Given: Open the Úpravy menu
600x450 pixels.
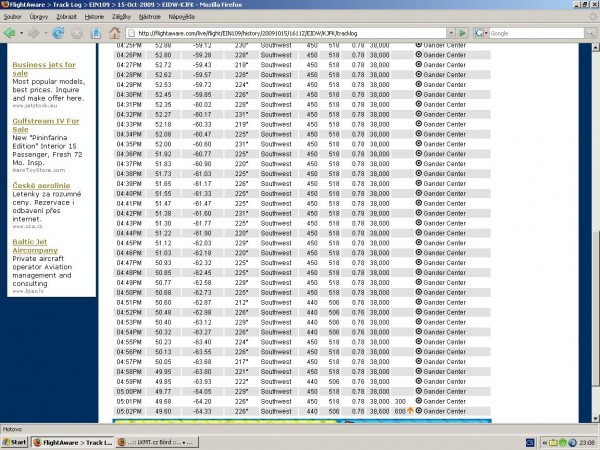Looking at the screenshot, I should tap(39, 17).
